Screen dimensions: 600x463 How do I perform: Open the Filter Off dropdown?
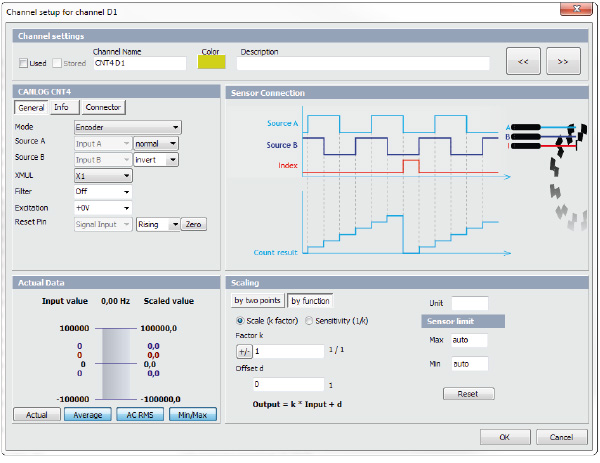[103, 192]
